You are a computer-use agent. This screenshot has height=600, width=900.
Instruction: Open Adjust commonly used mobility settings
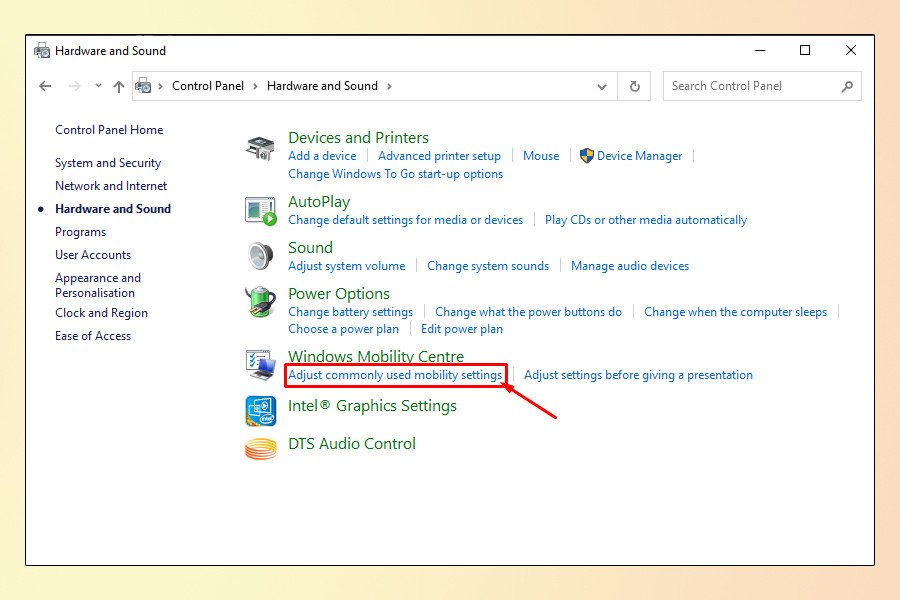click(394, 374)
